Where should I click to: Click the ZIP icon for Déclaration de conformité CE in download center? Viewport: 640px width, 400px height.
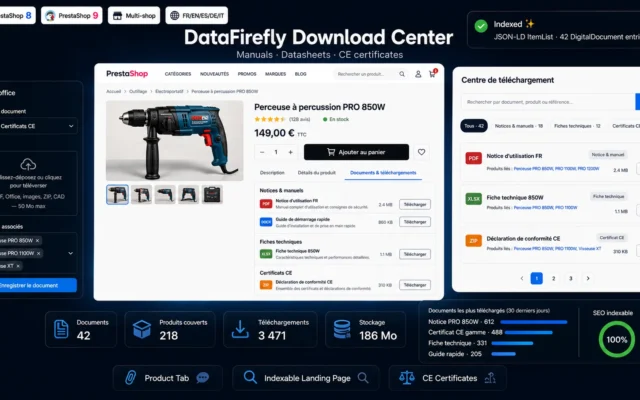(x=473, y=240)
